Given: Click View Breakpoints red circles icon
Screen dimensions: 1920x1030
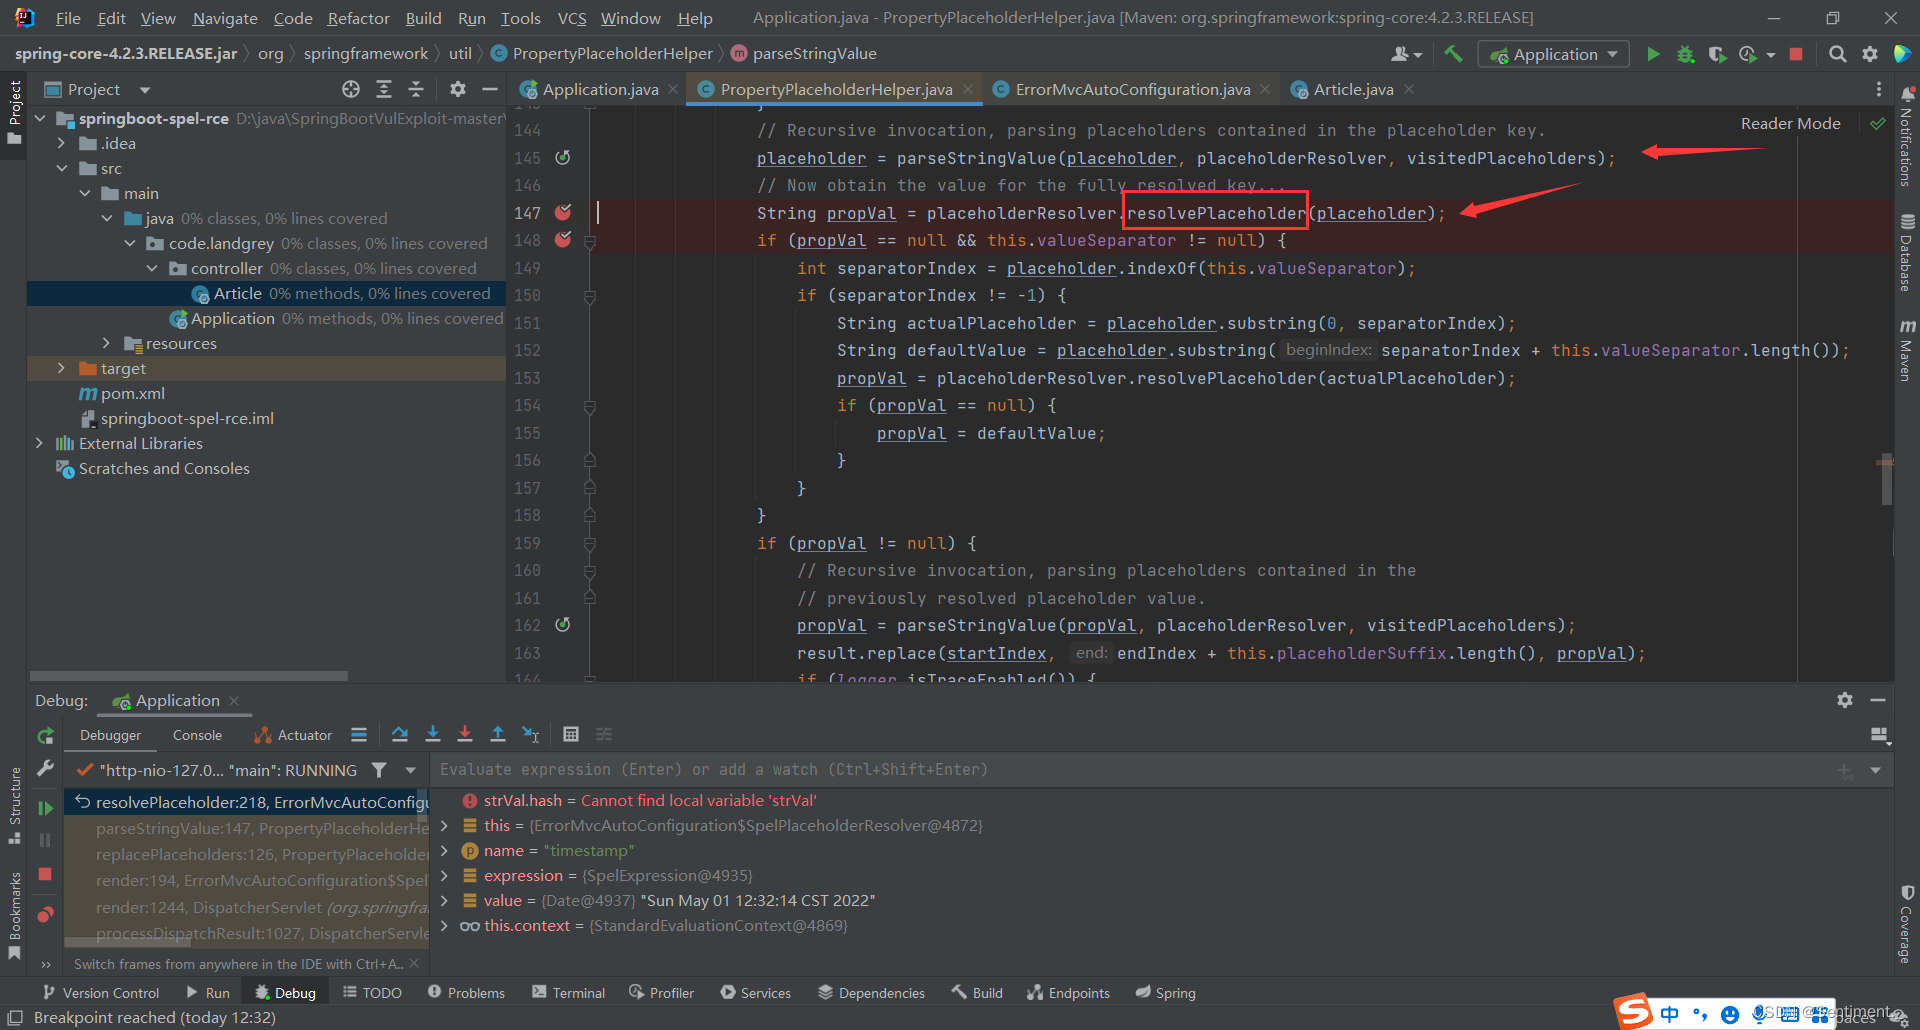Looking at the screenshot, I should (45, 914).
